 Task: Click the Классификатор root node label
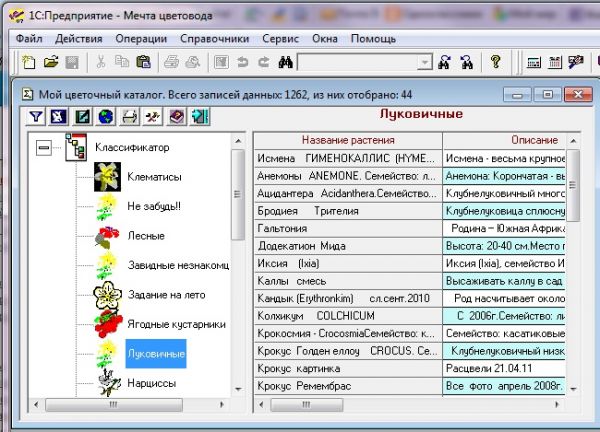click(x=132, y=147)
